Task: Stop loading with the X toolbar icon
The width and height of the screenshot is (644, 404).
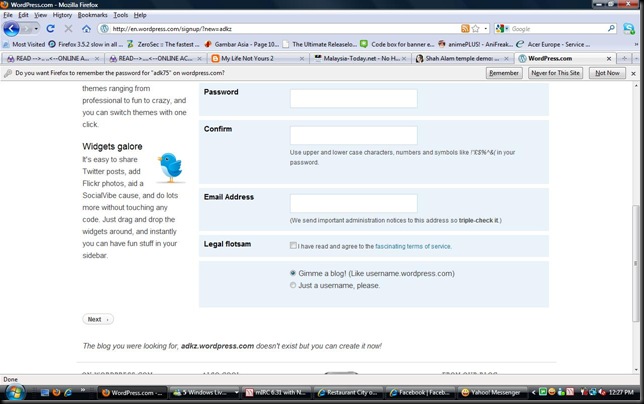Action: point(68,29)
